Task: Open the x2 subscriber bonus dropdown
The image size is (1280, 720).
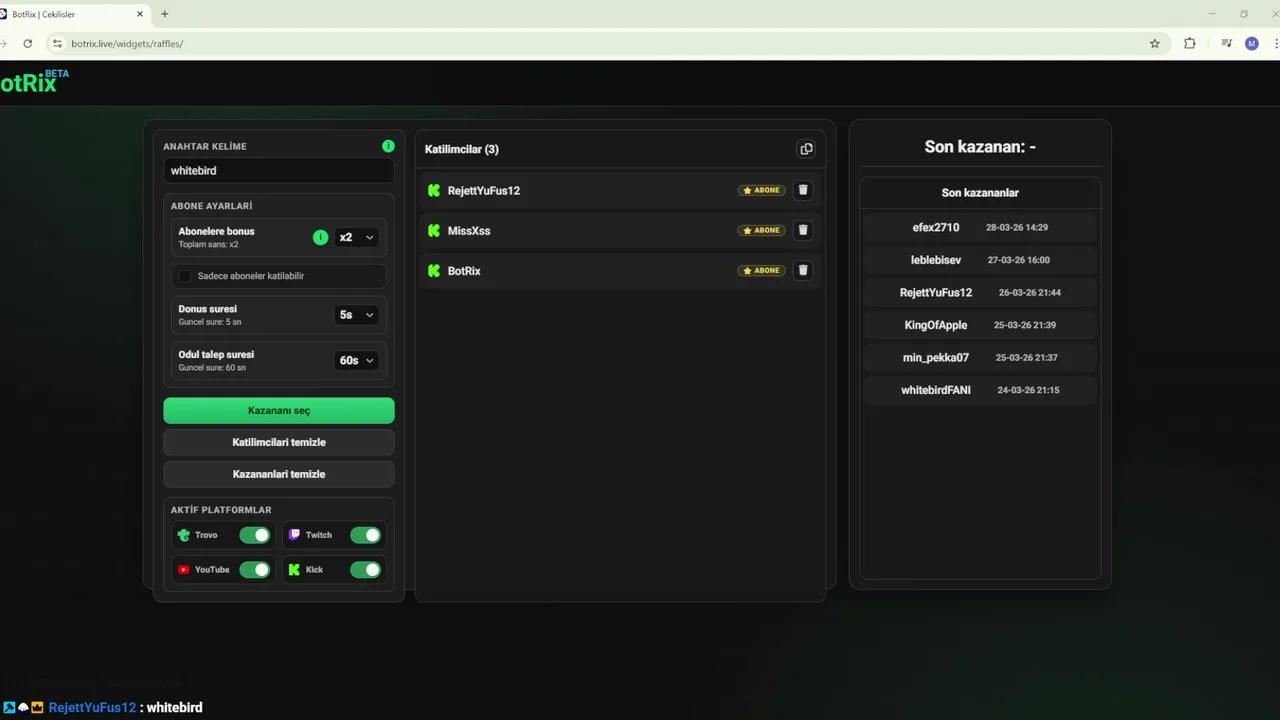Action: coord(356,238)
